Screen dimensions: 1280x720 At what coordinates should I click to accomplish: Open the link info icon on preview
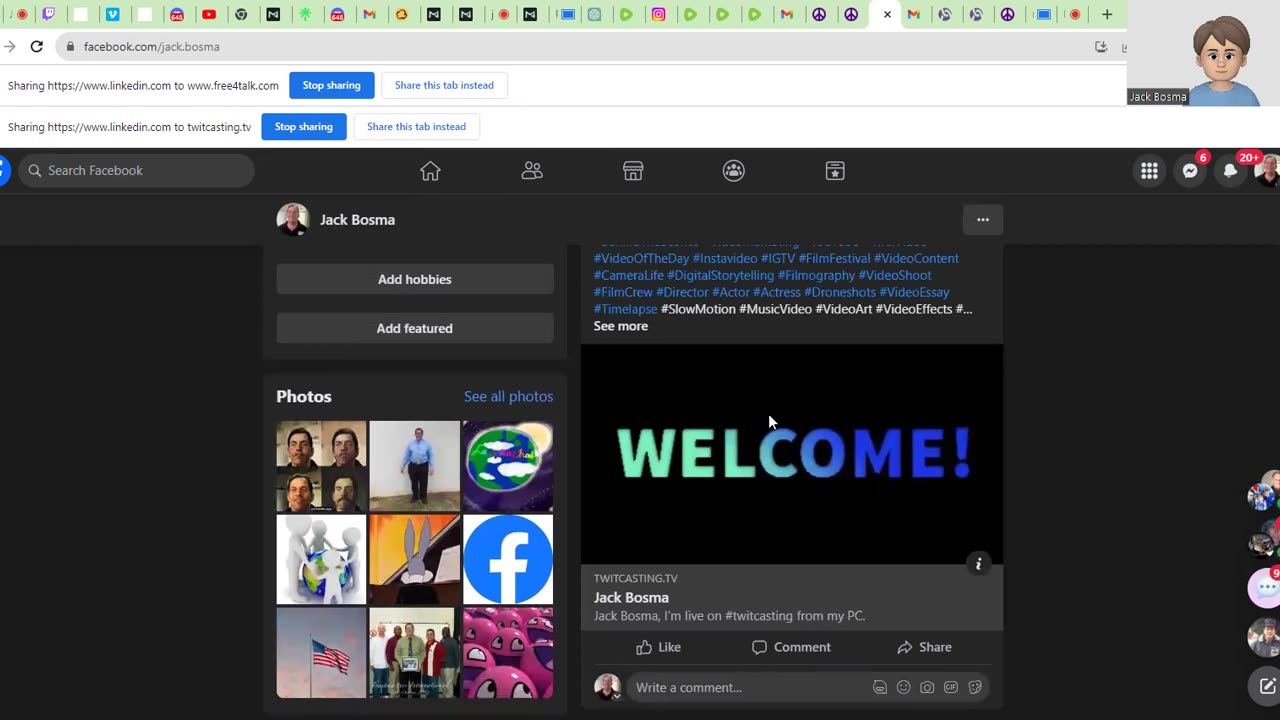pyautogui.click(x=979, y=564)
